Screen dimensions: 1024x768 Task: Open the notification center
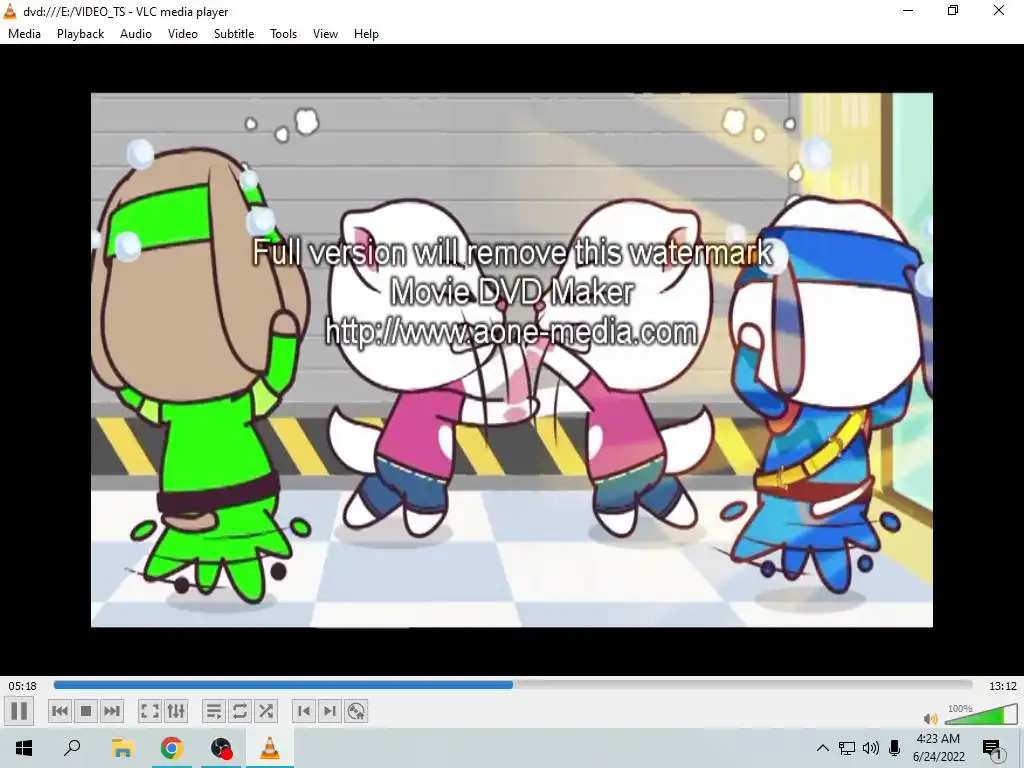pyautogui.click(x=992, y=748)
